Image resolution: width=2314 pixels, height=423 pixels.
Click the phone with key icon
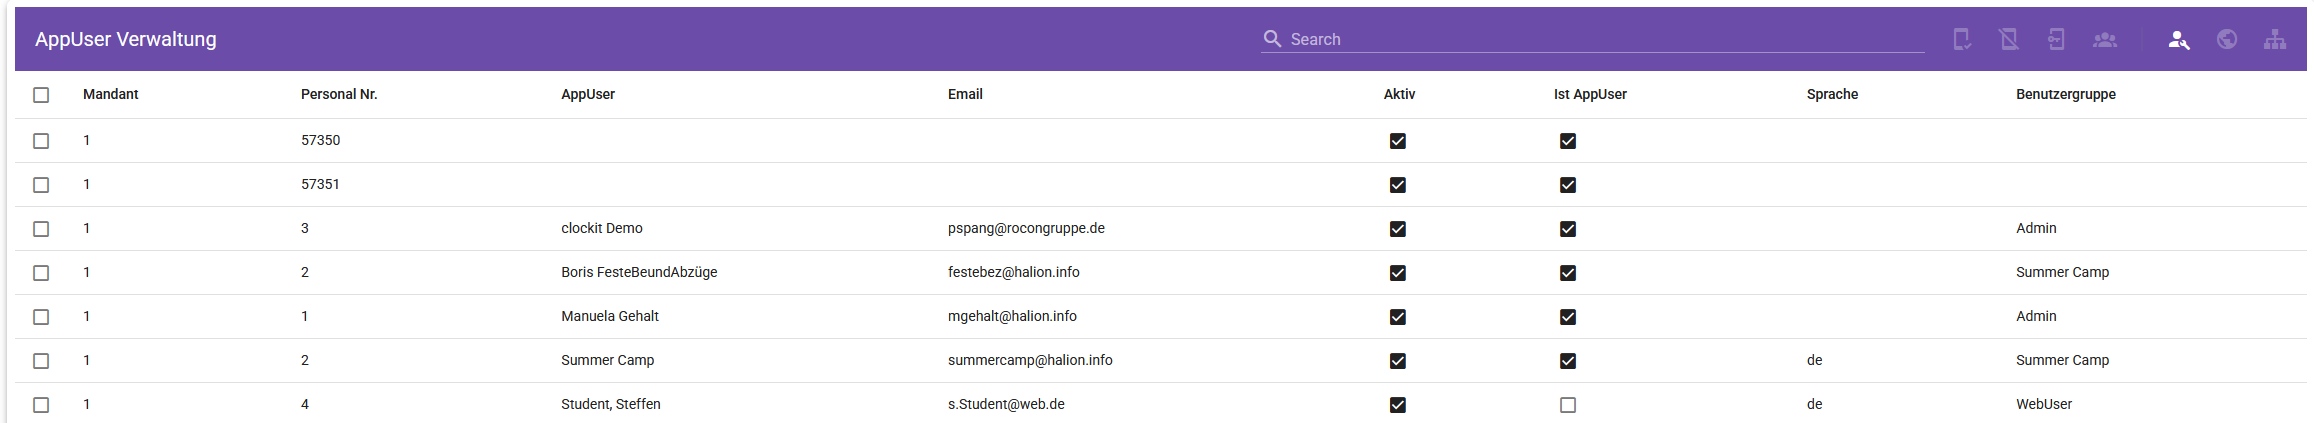(x=2056, y=39)
